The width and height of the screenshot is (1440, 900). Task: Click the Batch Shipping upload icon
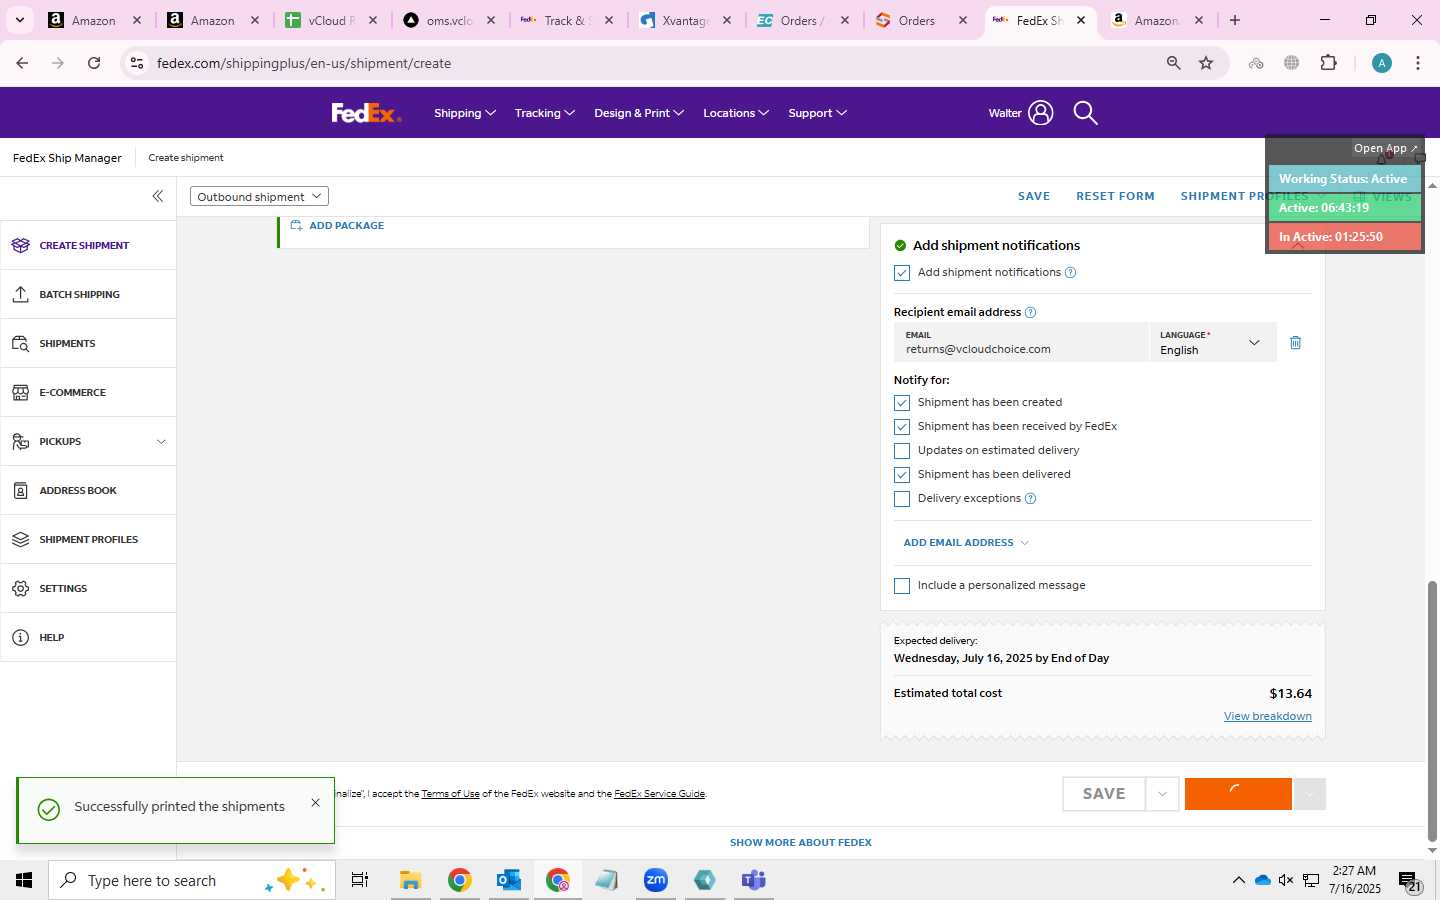(21, 294)
